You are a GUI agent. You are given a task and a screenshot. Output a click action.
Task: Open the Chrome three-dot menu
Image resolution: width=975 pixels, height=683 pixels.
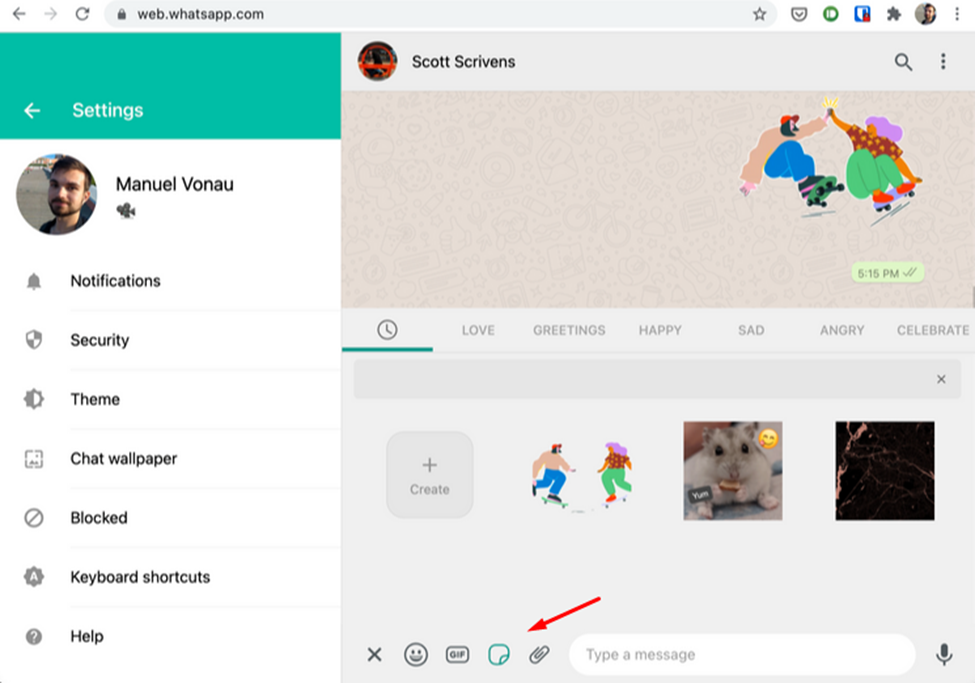(x=957, y=14)
